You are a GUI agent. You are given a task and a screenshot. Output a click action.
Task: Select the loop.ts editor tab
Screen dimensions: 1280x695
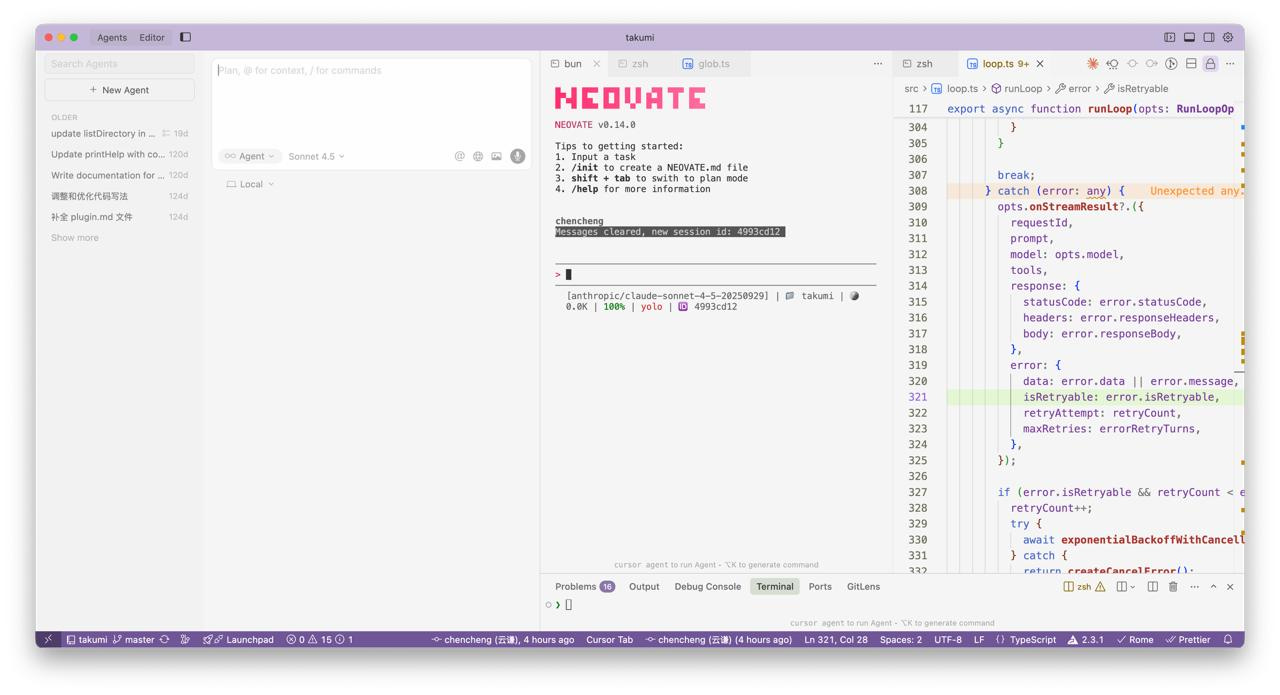point(1005,63)
